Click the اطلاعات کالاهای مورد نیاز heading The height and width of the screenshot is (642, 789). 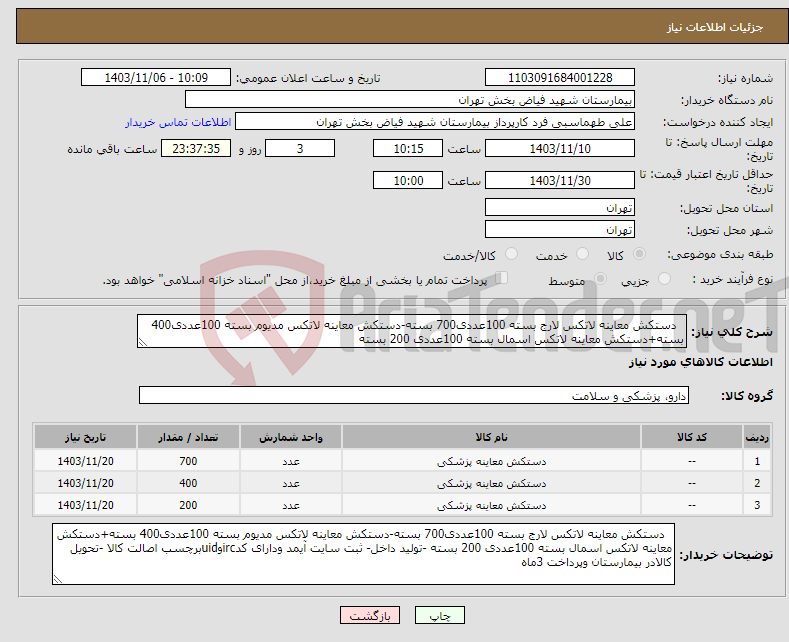pyautogui.click(x=700, y=362)
